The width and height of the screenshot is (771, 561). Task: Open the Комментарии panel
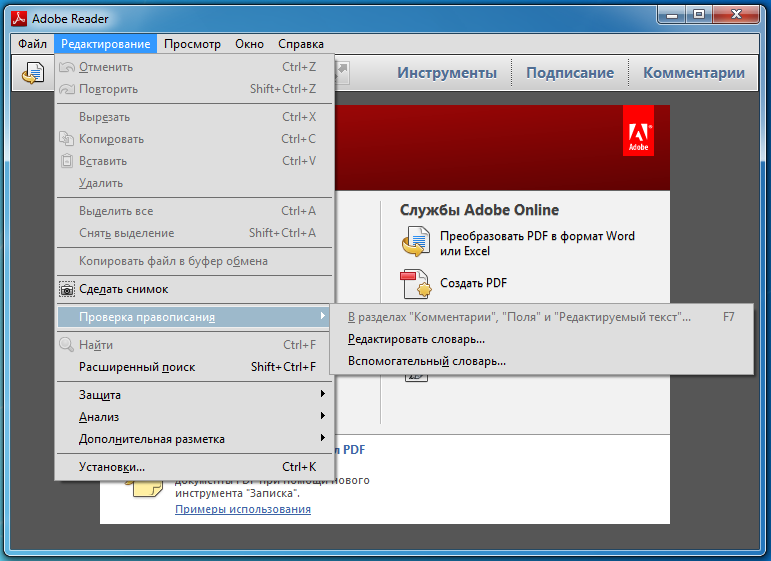tap(694, 73)
